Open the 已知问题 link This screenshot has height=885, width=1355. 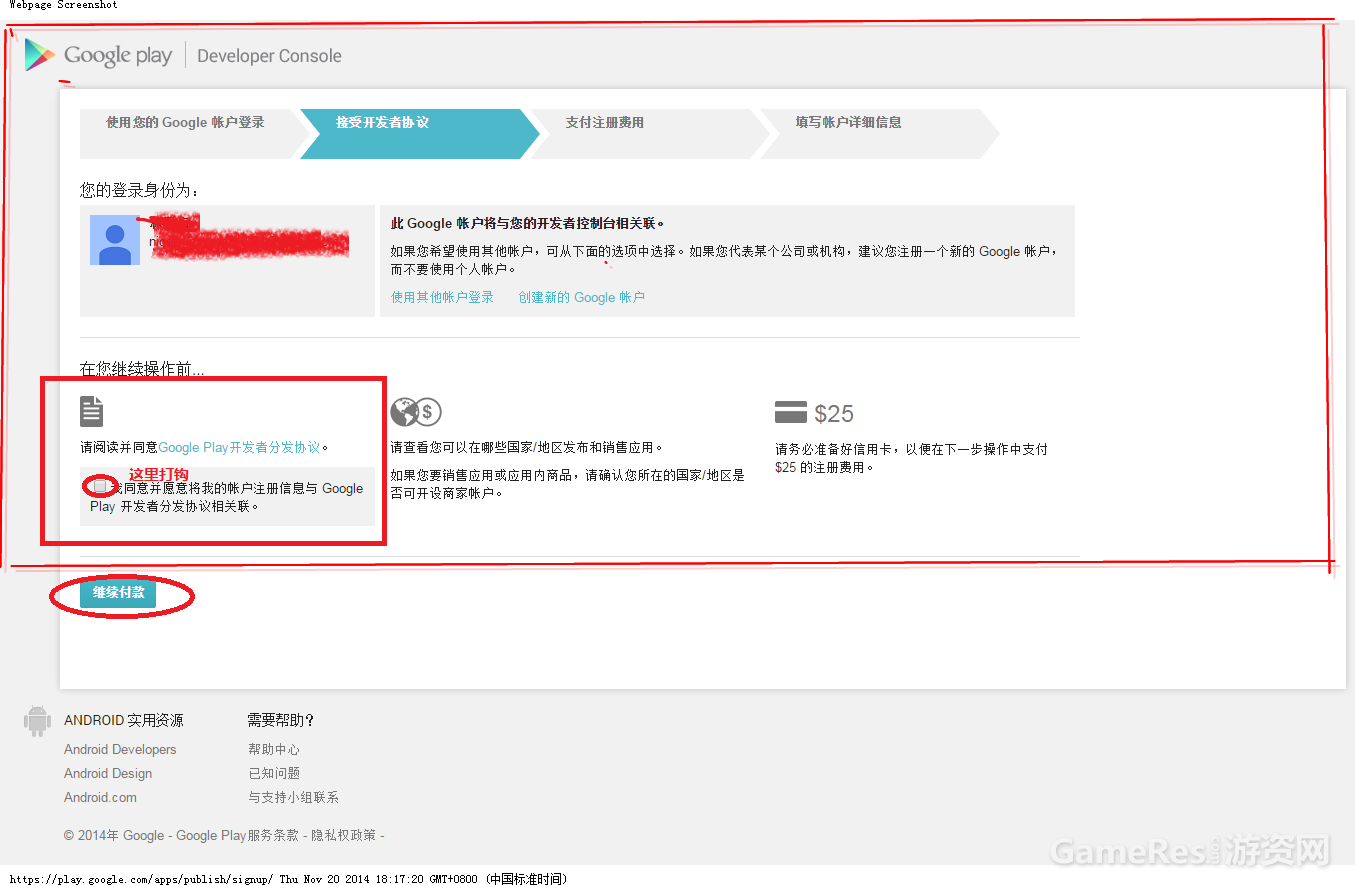tap(274, 773)
